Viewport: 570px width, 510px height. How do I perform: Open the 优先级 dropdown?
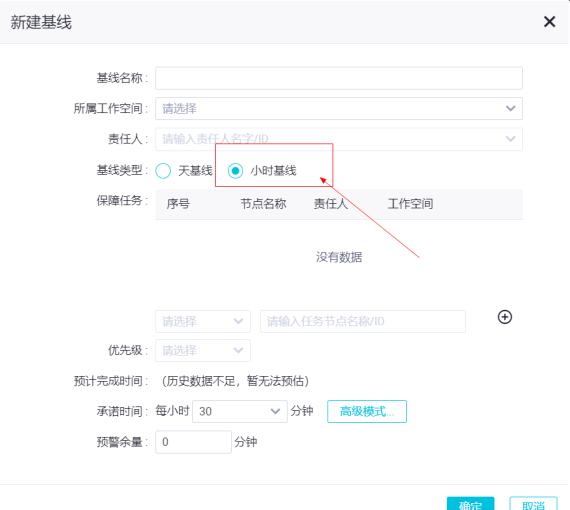203,350
